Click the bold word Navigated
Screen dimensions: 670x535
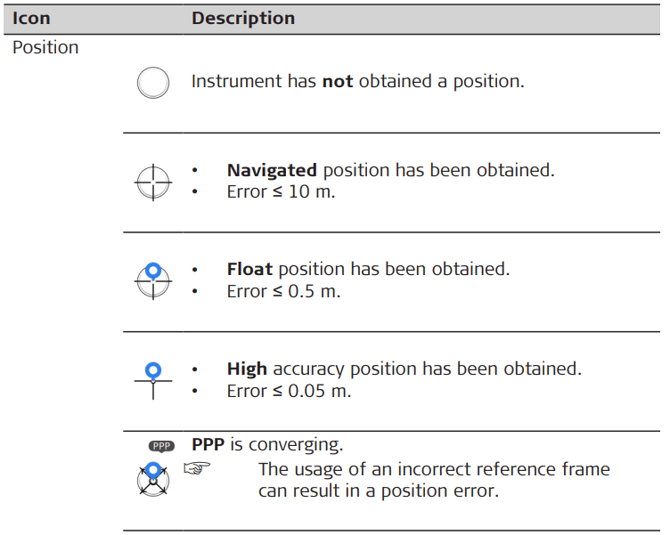pos(272,170)
